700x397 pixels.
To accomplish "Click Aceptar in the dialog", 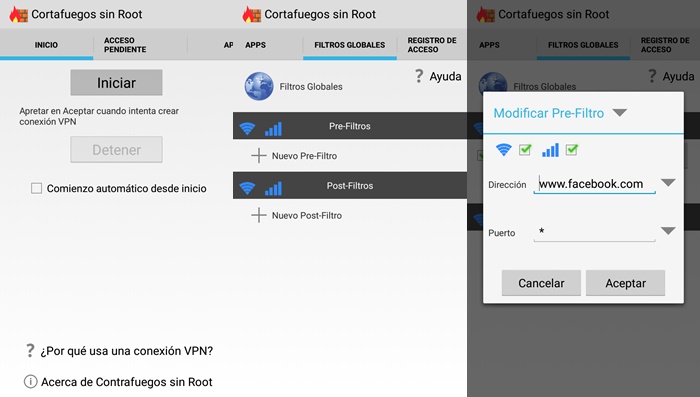I will (x=625, y=283).
